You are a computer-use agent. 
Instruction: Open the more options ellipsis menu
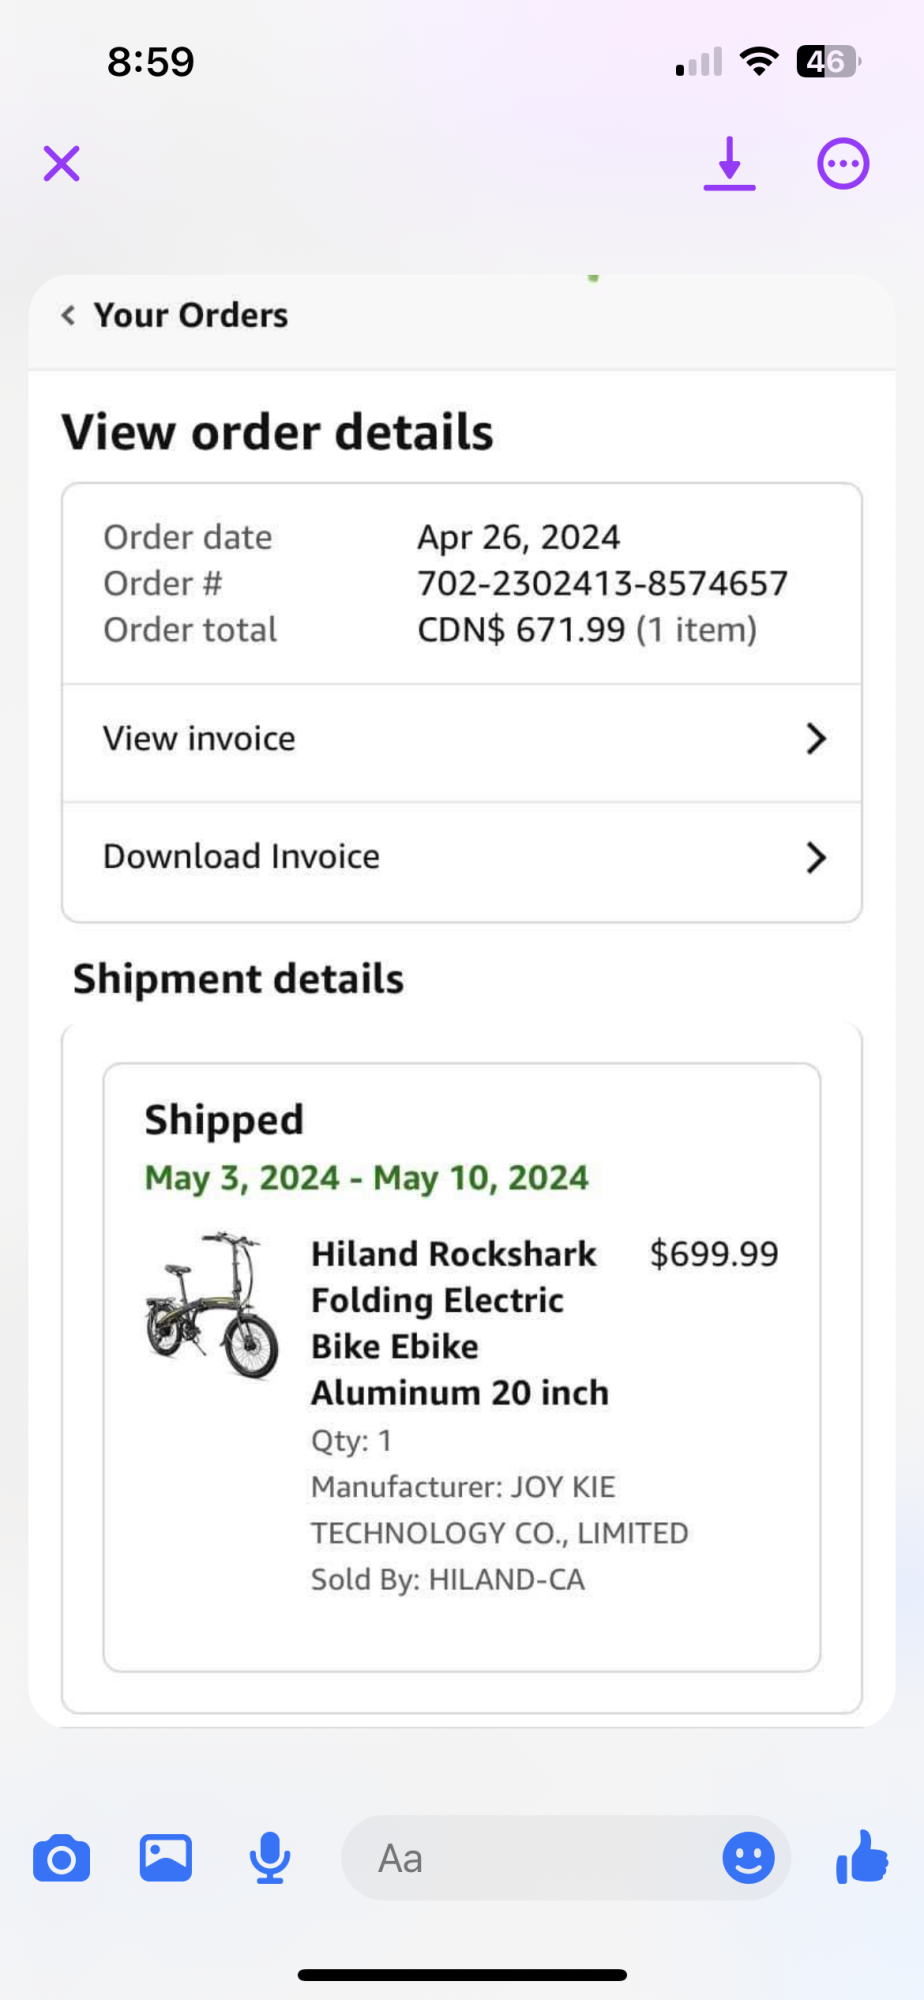[x=843, y=163]
